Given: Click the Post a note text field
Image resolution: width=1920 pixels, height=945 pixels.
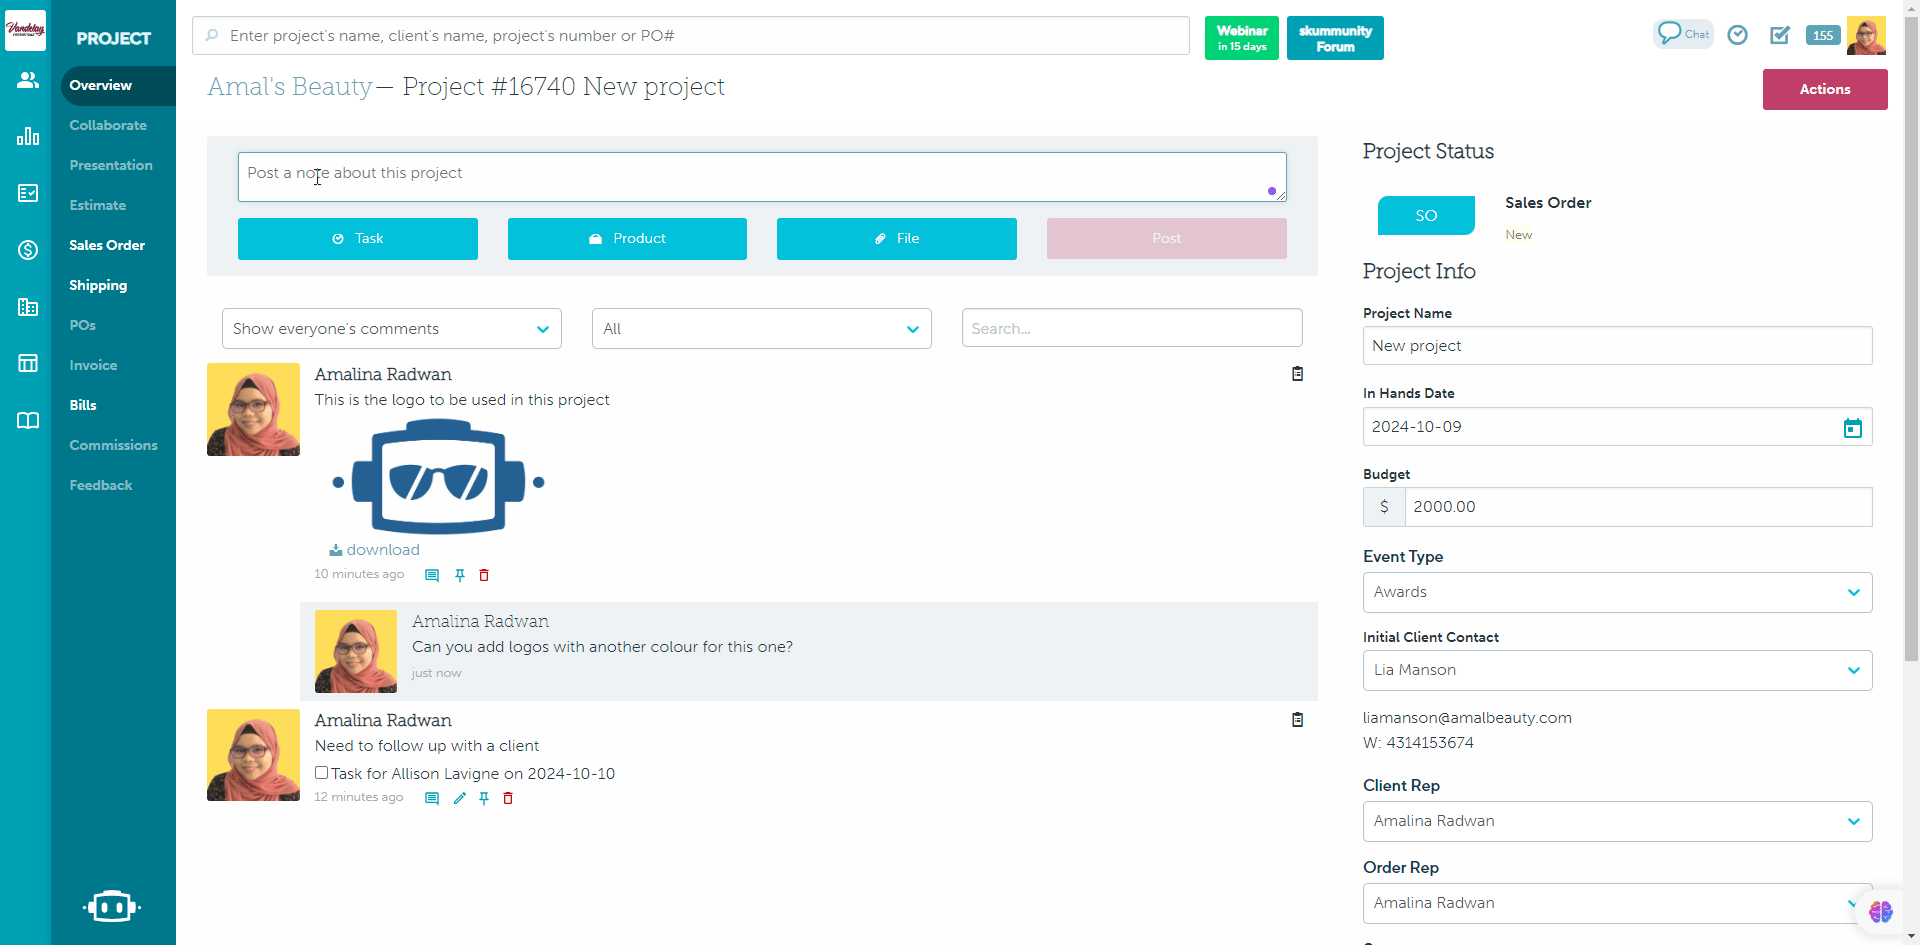Looking at the screenshot, I should [761, 176].
